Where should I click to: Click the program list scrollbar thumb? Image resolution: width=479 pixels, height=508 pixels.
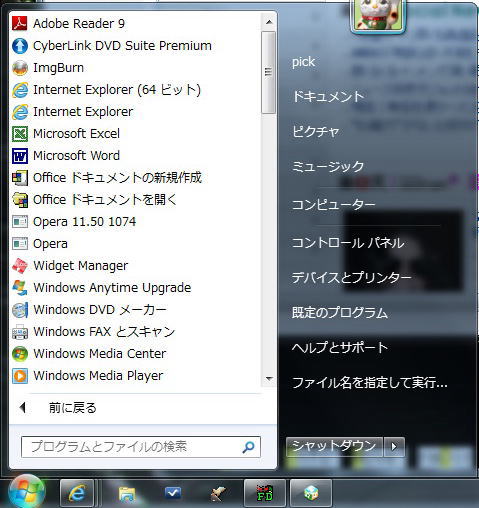pyautogui.click(x=269, y=72)
